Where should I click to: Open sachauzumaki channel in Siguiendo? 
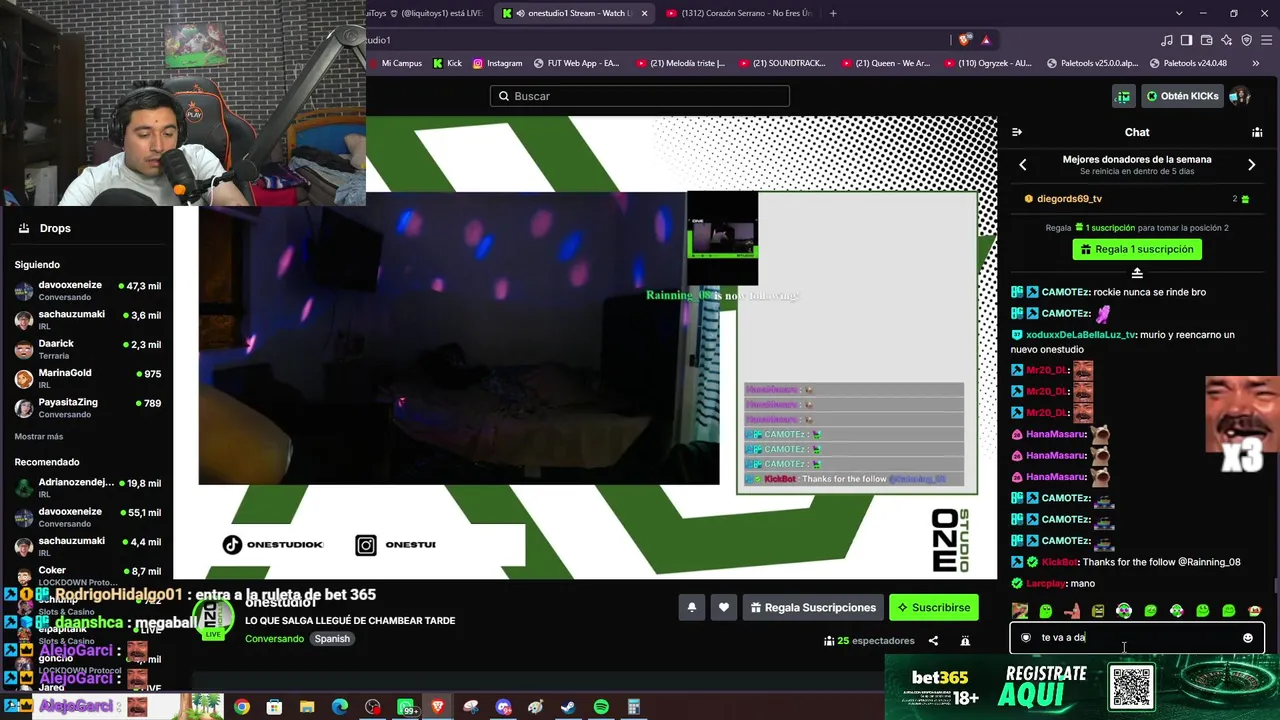(x=87, y=320)
